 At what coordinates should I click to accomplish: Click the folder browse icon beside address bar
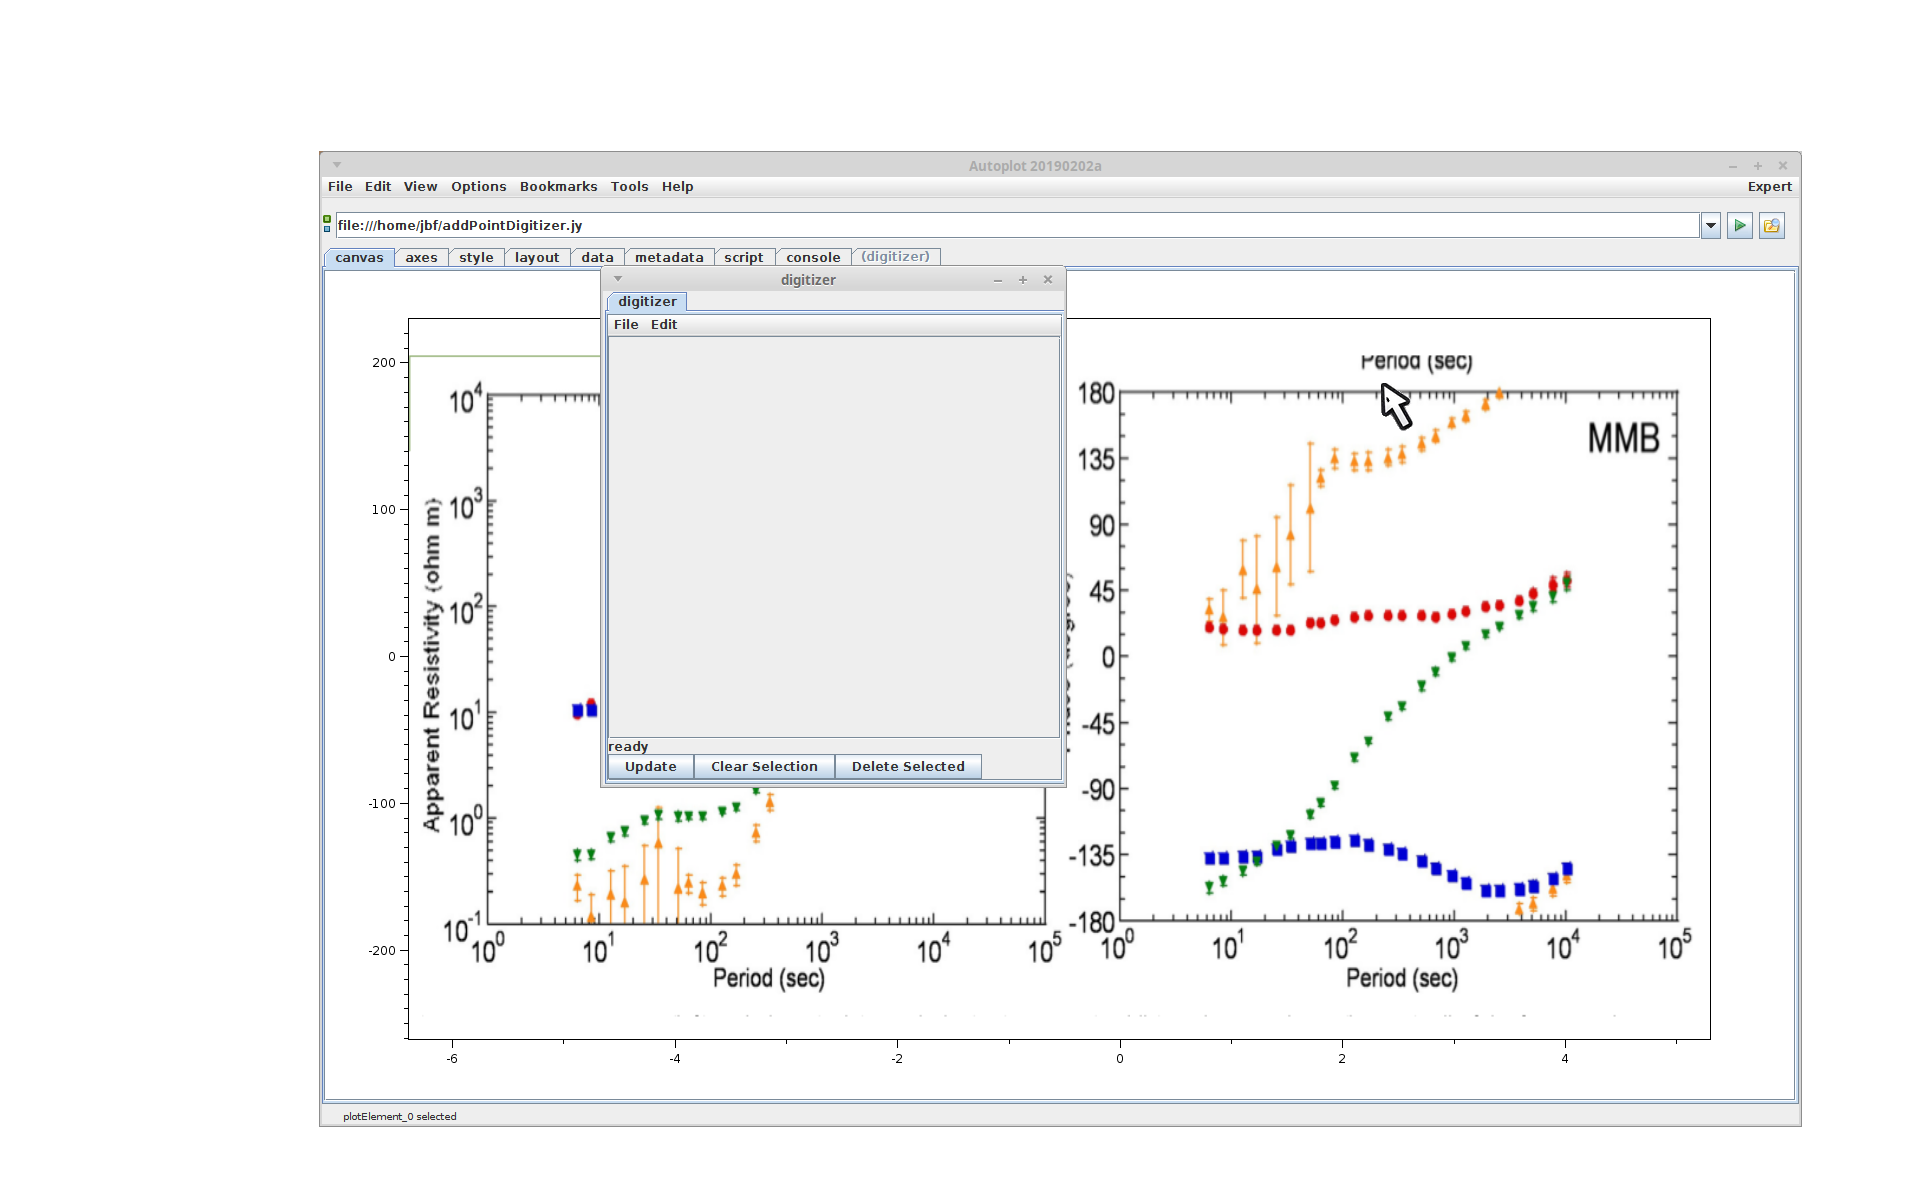pos(1771,226)
